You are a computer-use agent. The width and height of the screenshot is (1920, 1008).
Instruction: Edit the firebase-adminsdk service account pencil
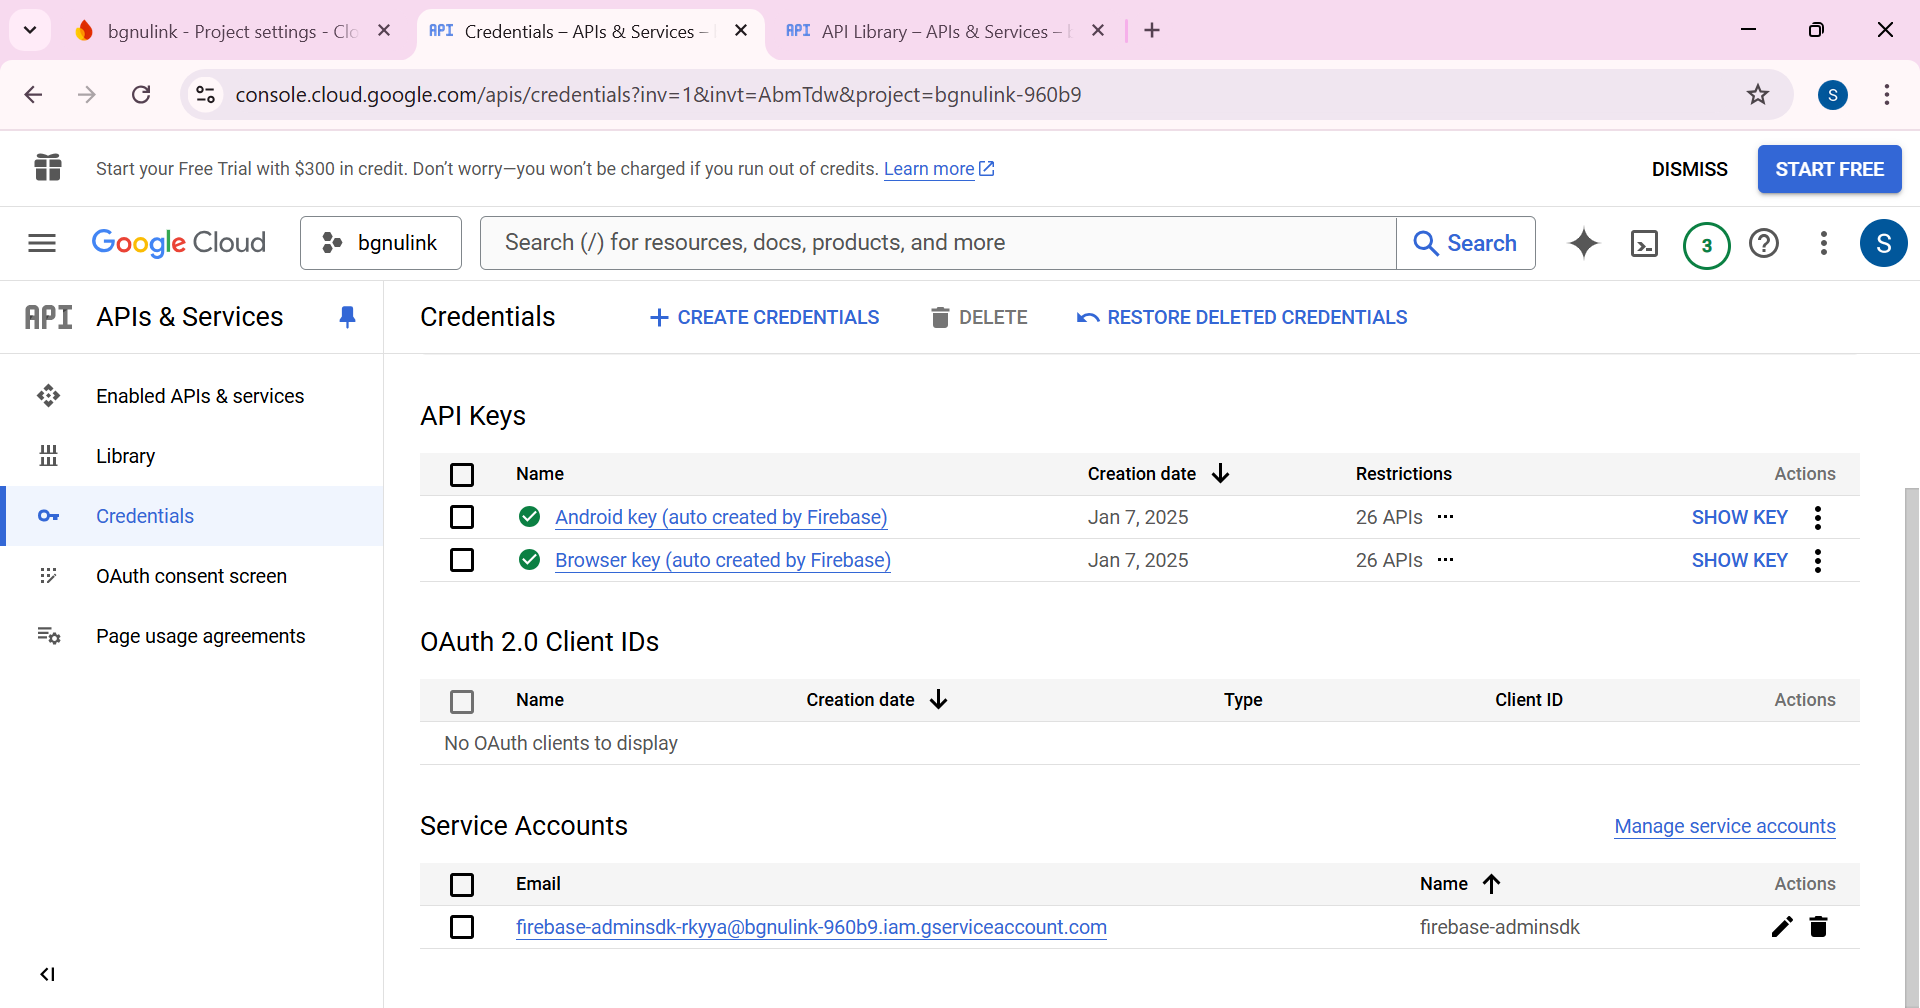coord(1782,927)
